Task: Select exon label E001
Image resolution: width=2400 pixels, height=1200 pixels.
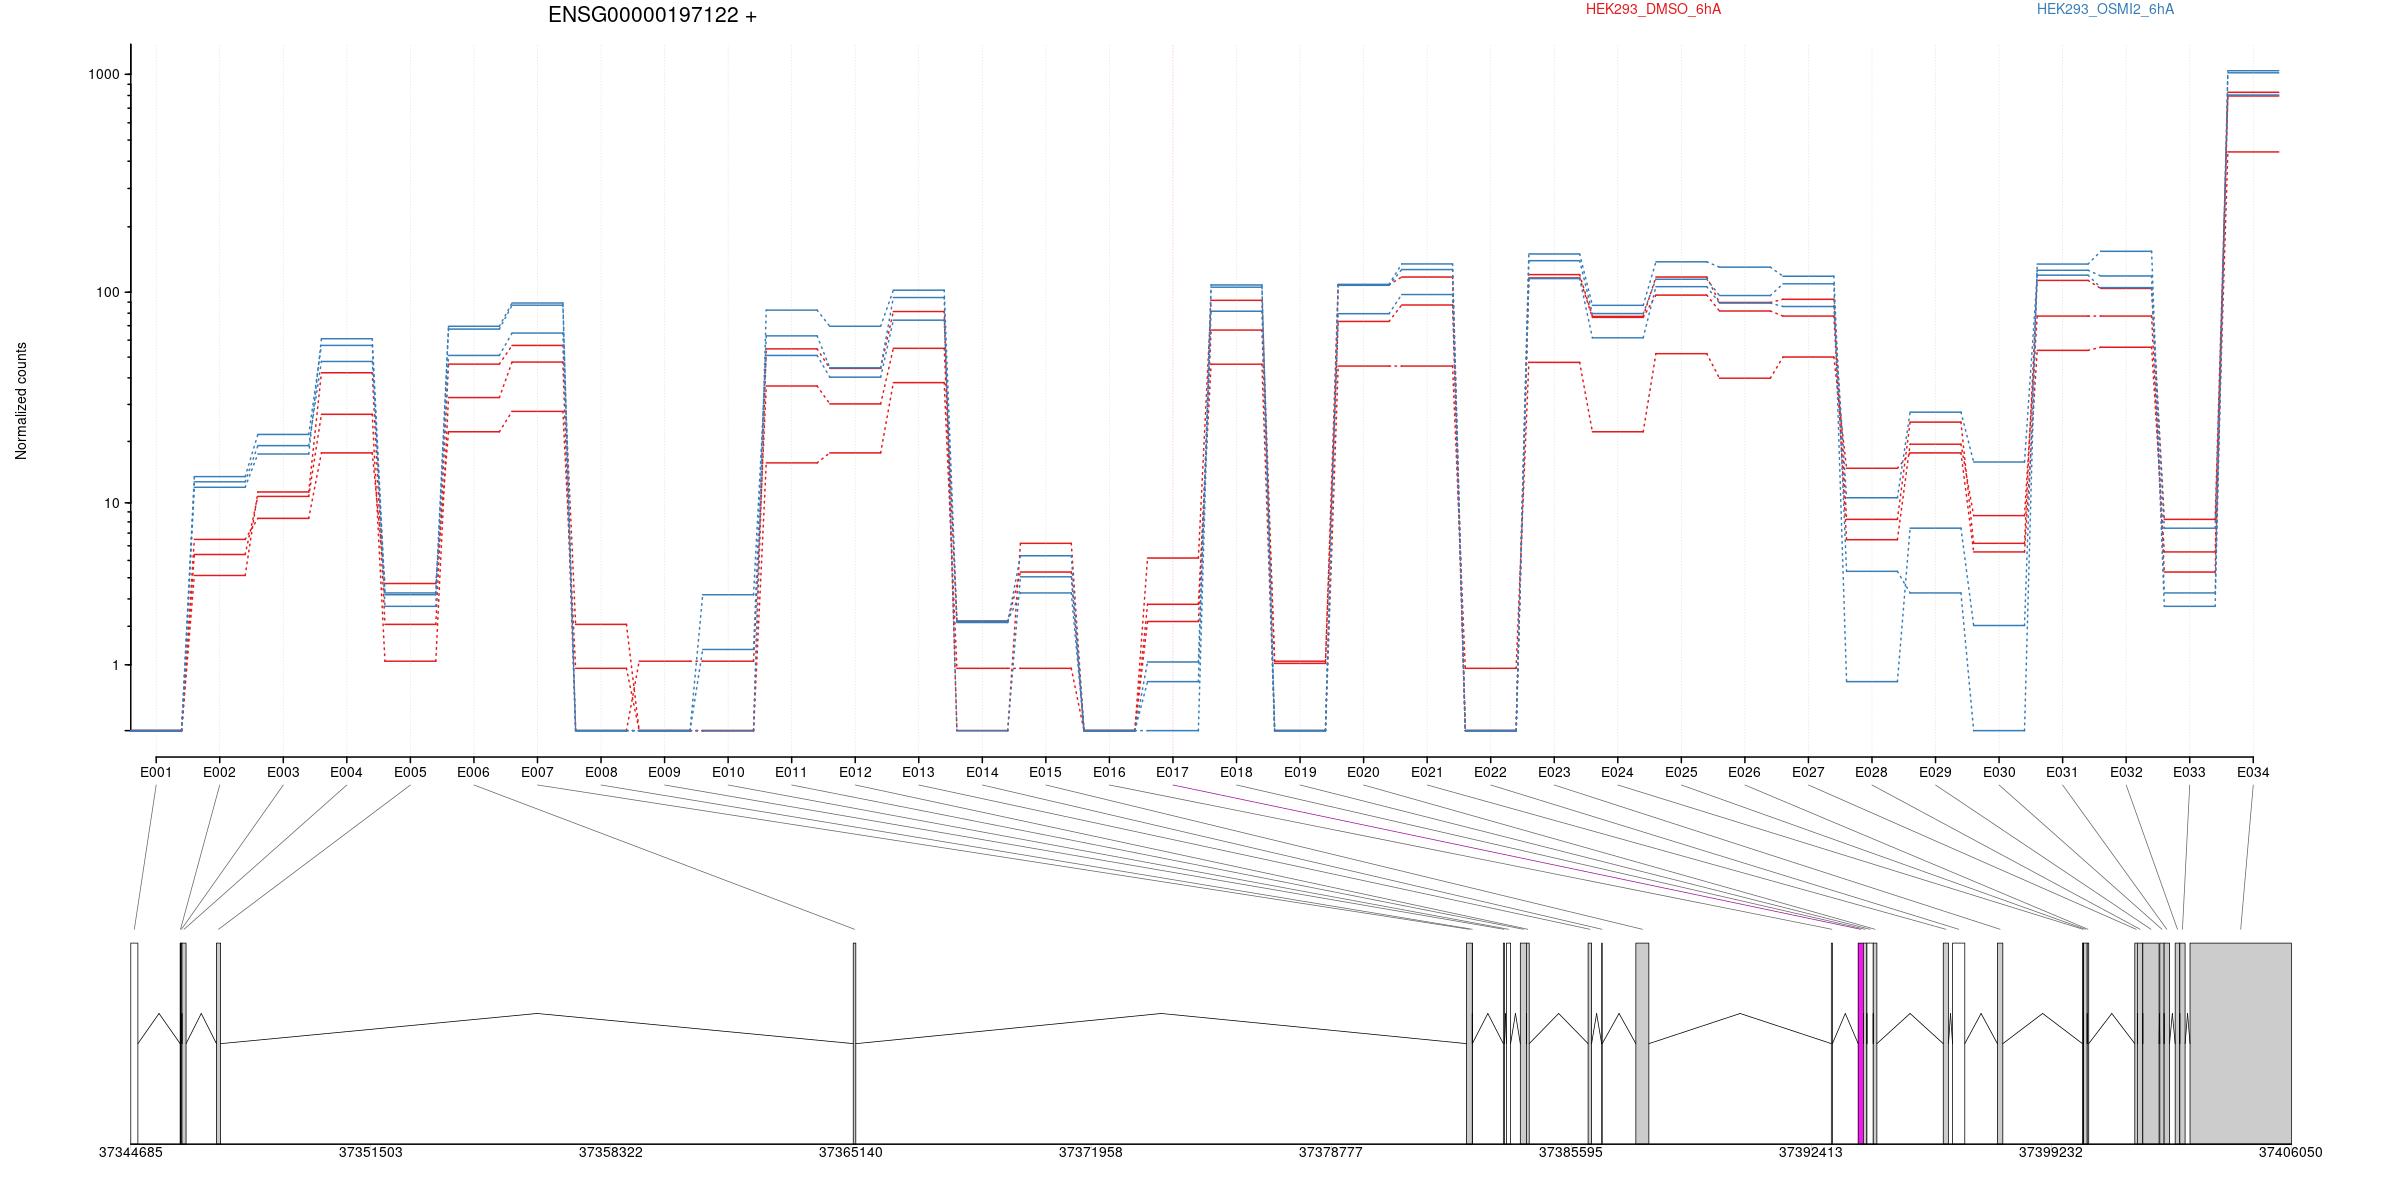Action: pos(156,772)
